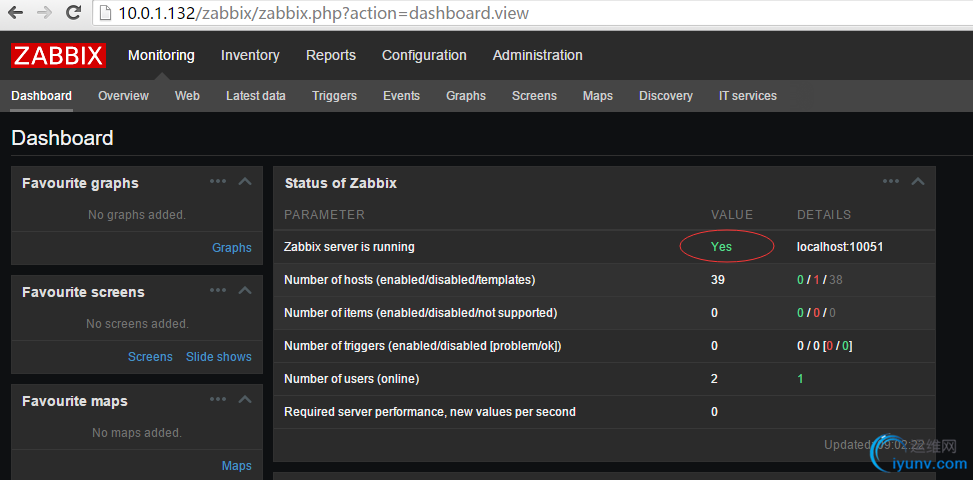Image resolution: width=973 pixels, height=480 pixels.
Task: Open Favourite graphs three-dot menu
Action: pyautogui.click(x=218, y=182)
